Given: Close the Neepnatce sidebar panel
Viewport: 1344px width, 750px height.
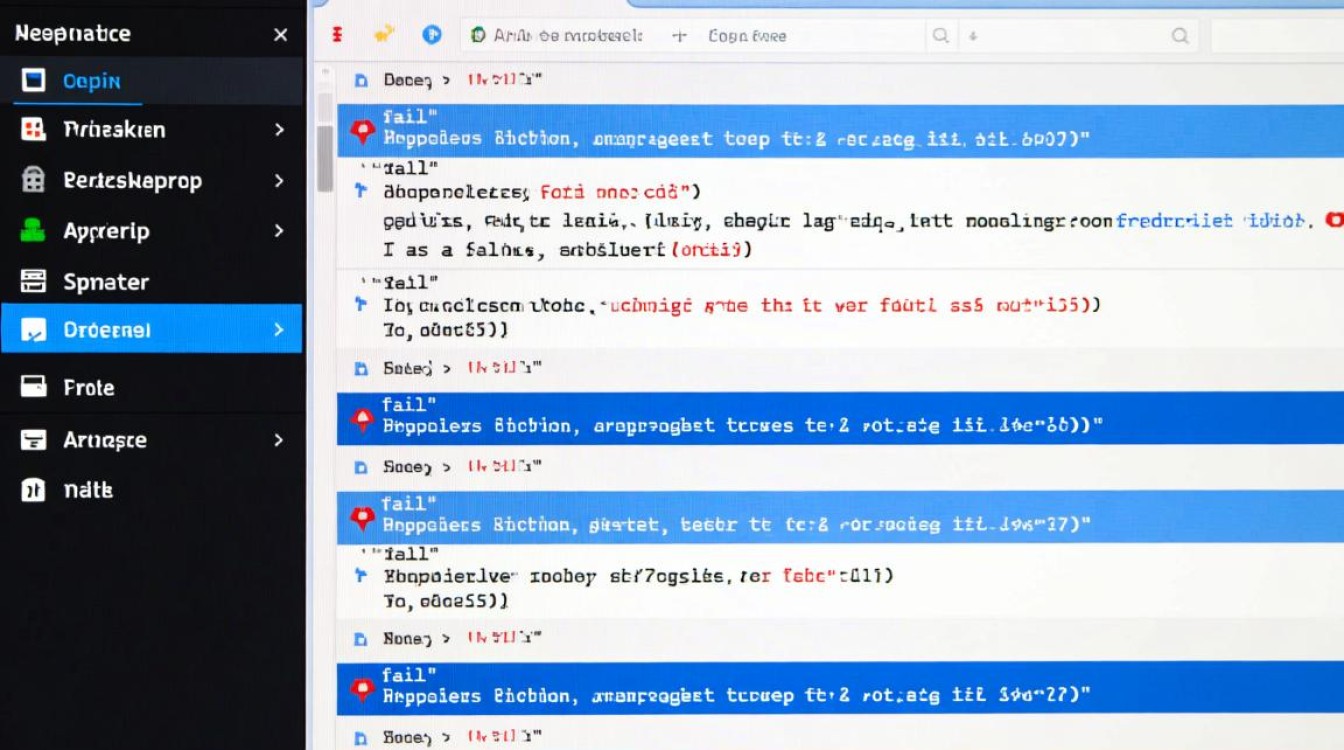Looking at the screenshot, I should pos(281,33).
